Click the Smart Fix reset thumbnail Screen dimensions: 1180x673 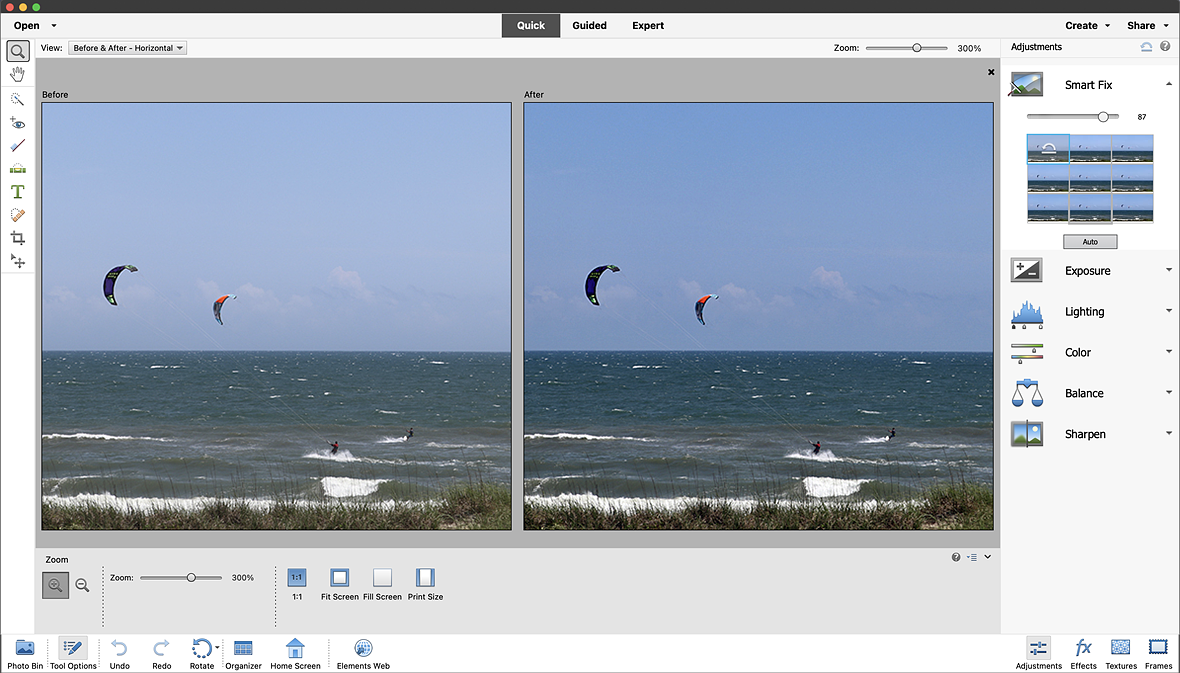[1048, 149]
